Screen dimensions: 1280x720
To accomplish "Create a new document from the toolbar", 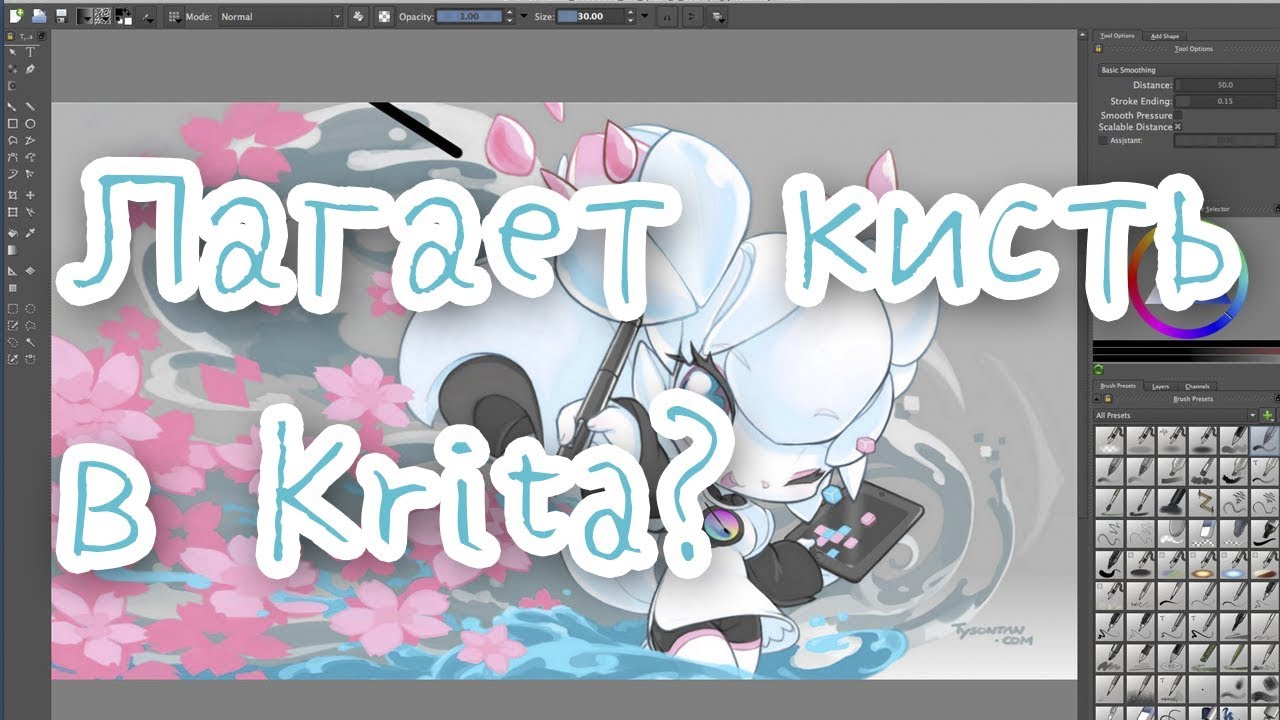I will [x=16, y=16].
